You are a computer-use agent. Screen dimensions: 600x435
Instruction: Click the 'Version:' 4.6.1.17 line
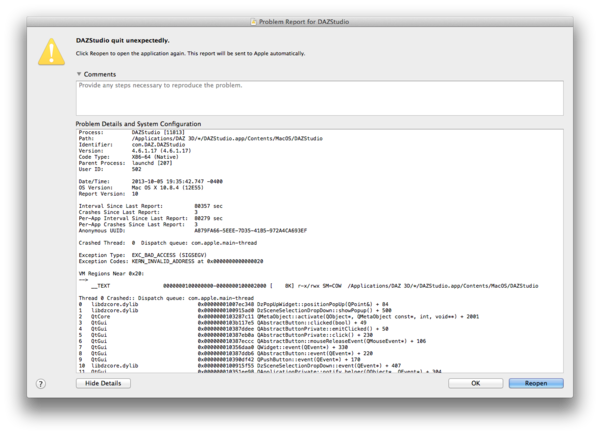135,151
